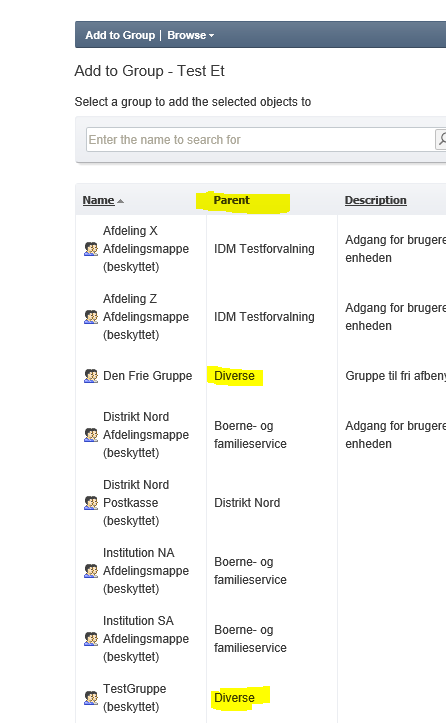Click the group icon next to TestGruppe
The height and width of the screenshot is (723, 446).
pyautogui.click(x=91, y=698)
